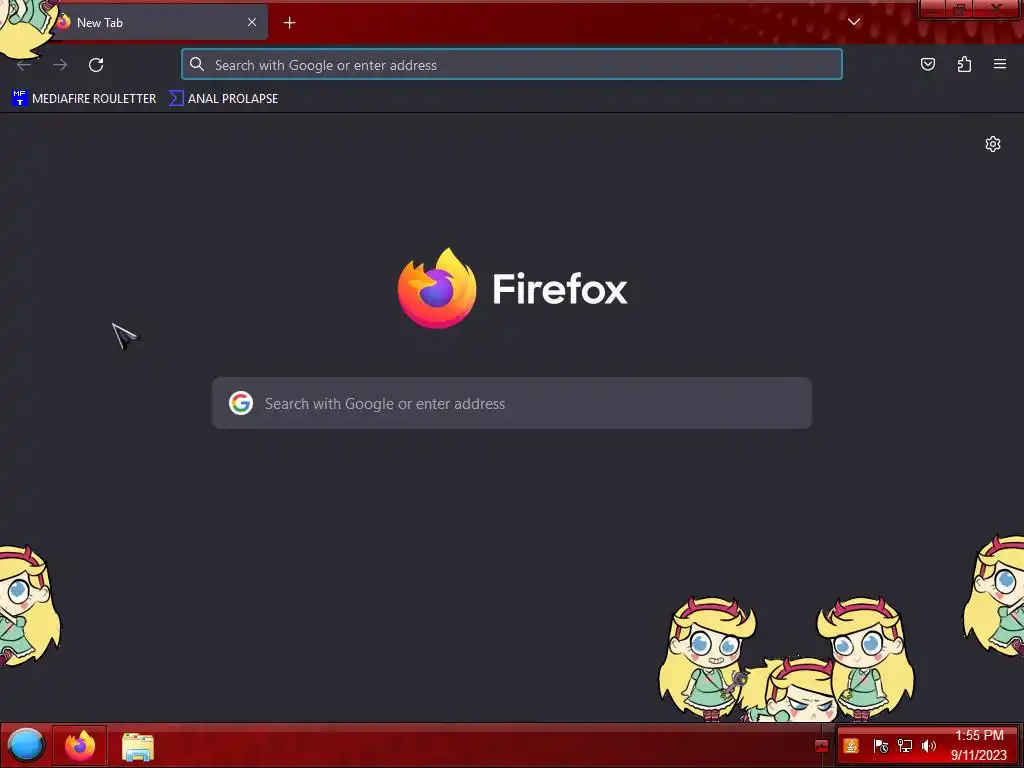Expand the List all tabs chevron
The width and height of the screenshot is (1024, 768).
click(854, 22)
